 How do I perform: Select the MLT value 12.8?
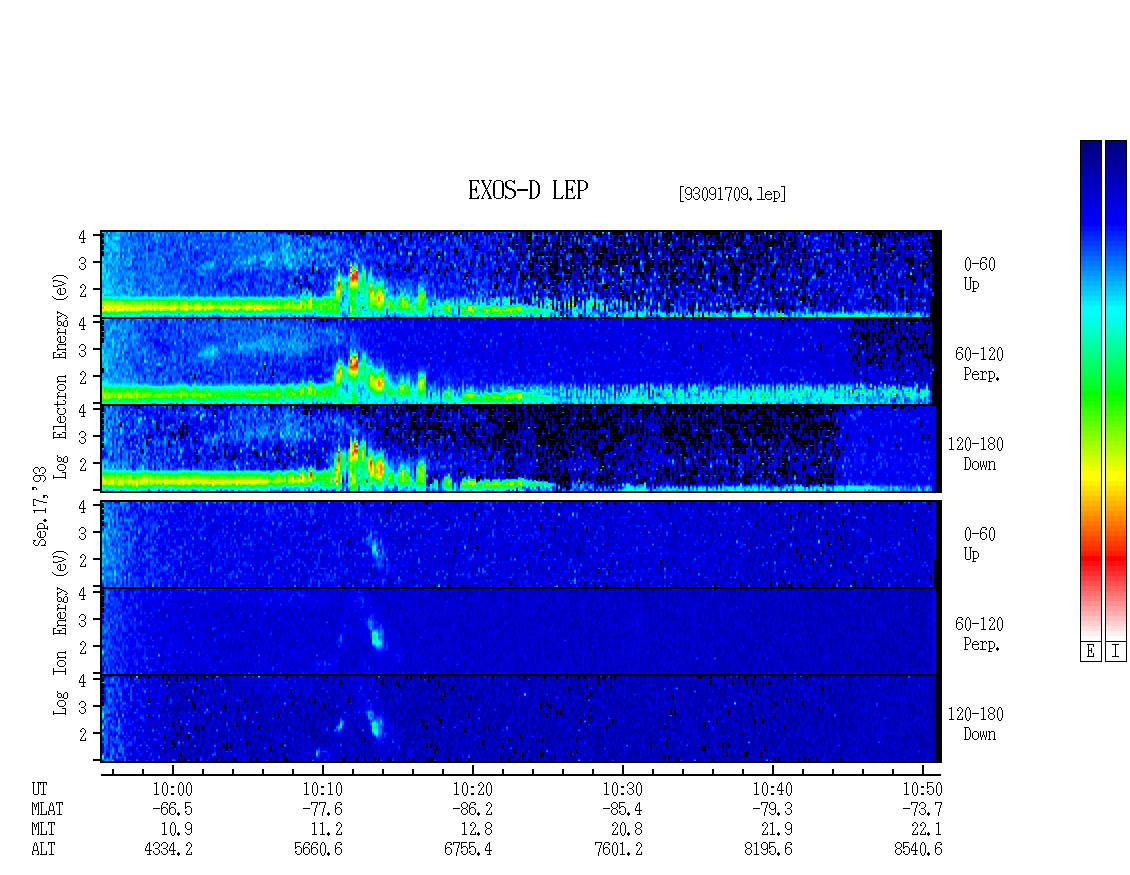476,830
